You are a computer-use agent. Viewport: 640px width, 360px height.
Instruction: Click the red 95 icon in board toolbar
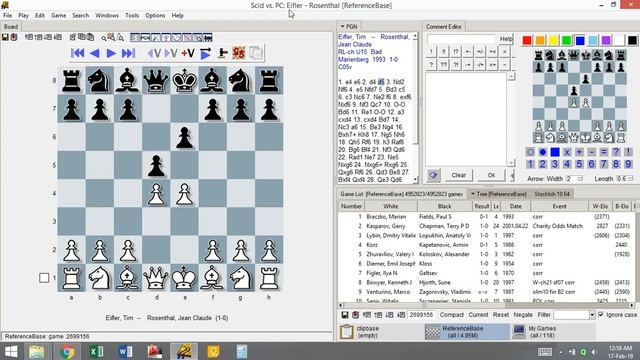(239, 53)
